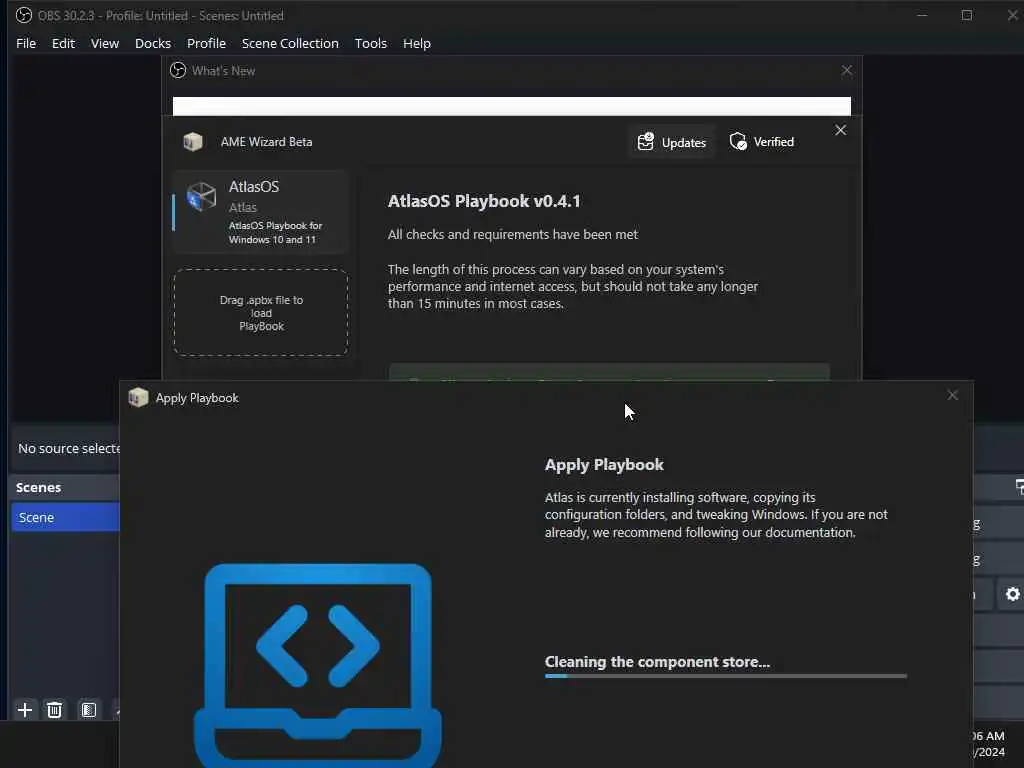Click the OBS icon in What's New titlebar
The height and width of the screenshot is (768, 1024).
coord(178,71)
